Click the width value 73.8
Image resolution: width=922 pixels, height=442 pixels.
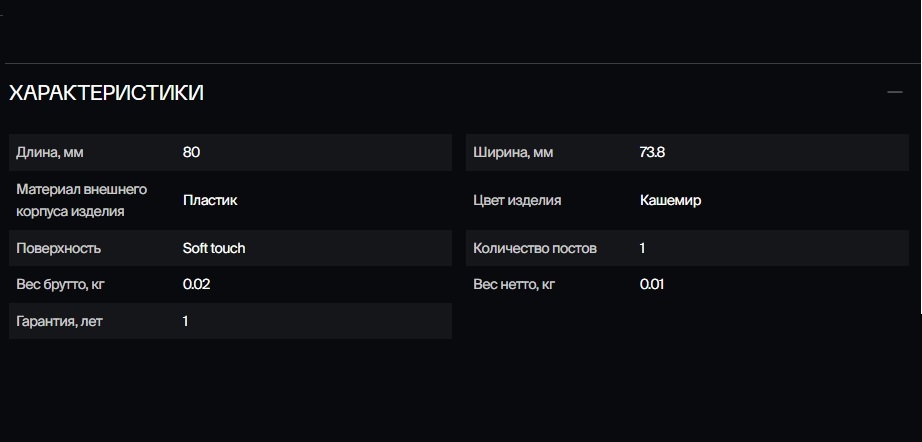coord(652,153)
